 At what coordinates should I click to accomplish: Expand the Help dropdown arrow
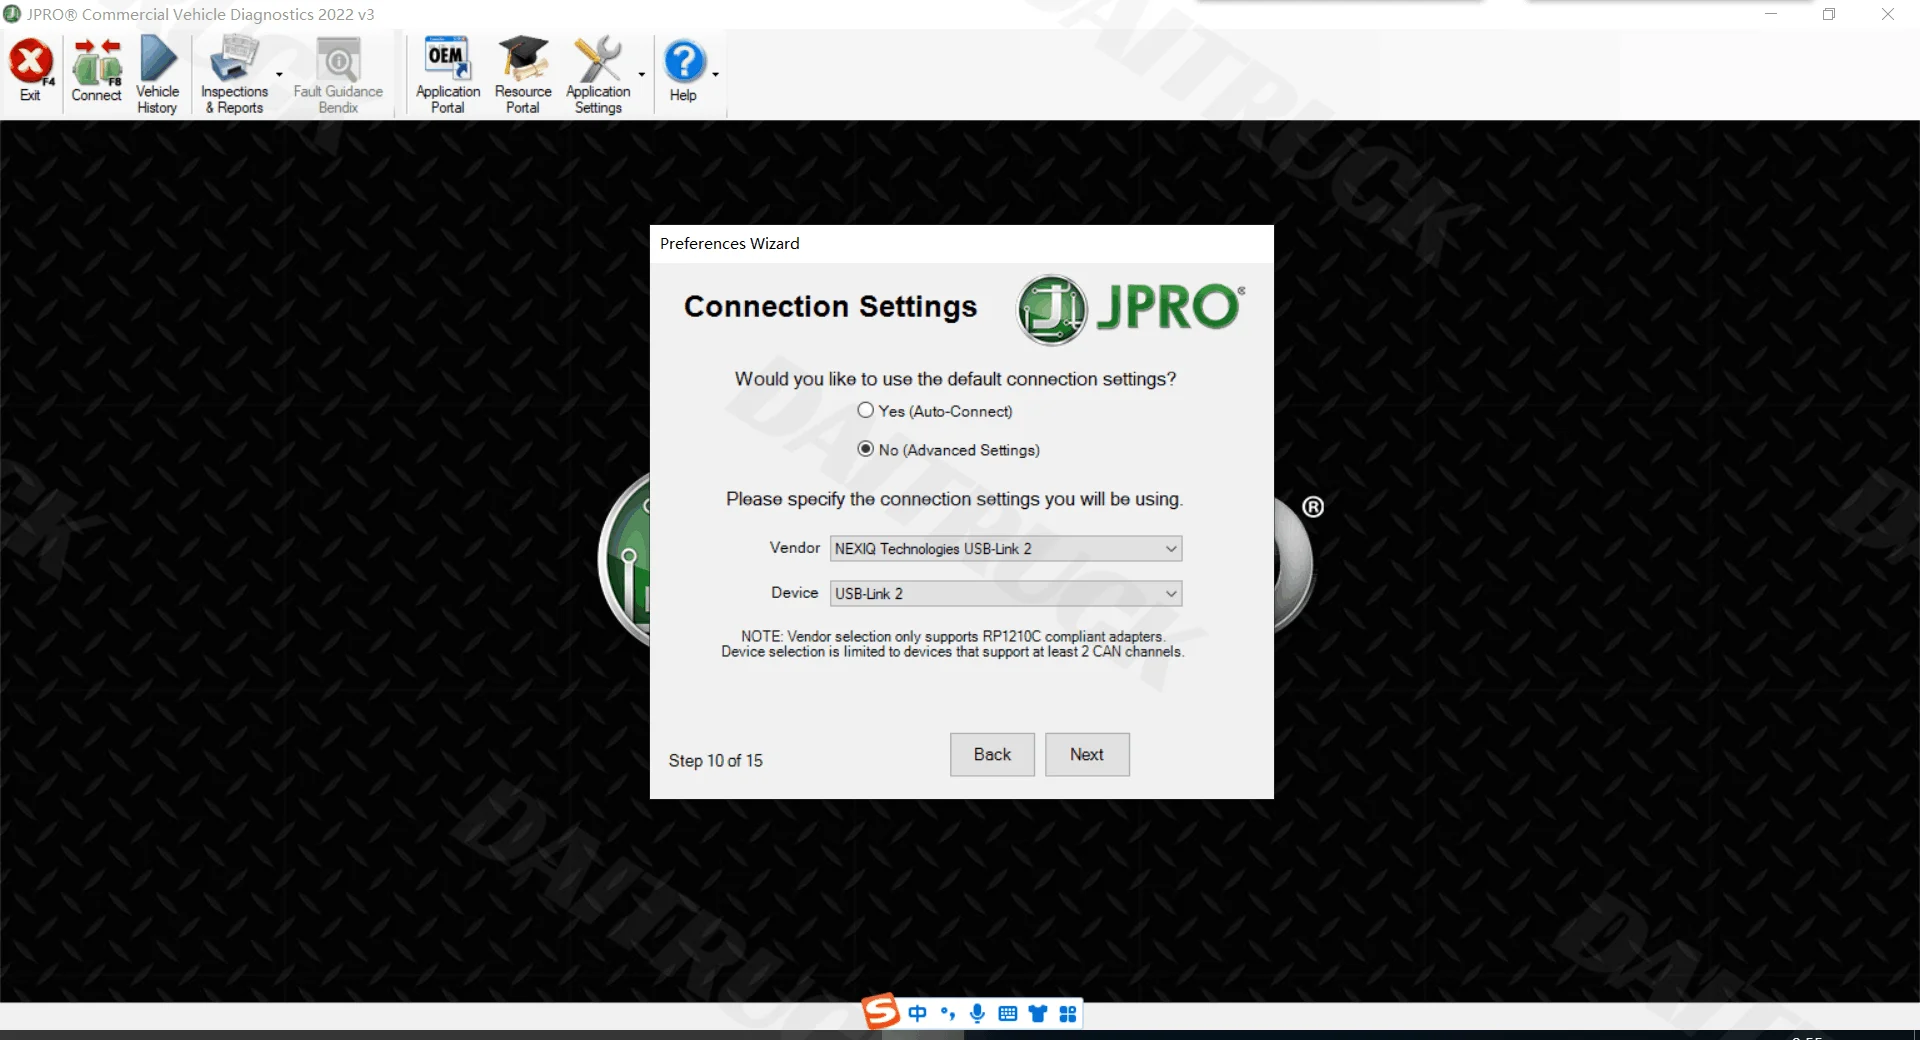(x=715, y=74)
